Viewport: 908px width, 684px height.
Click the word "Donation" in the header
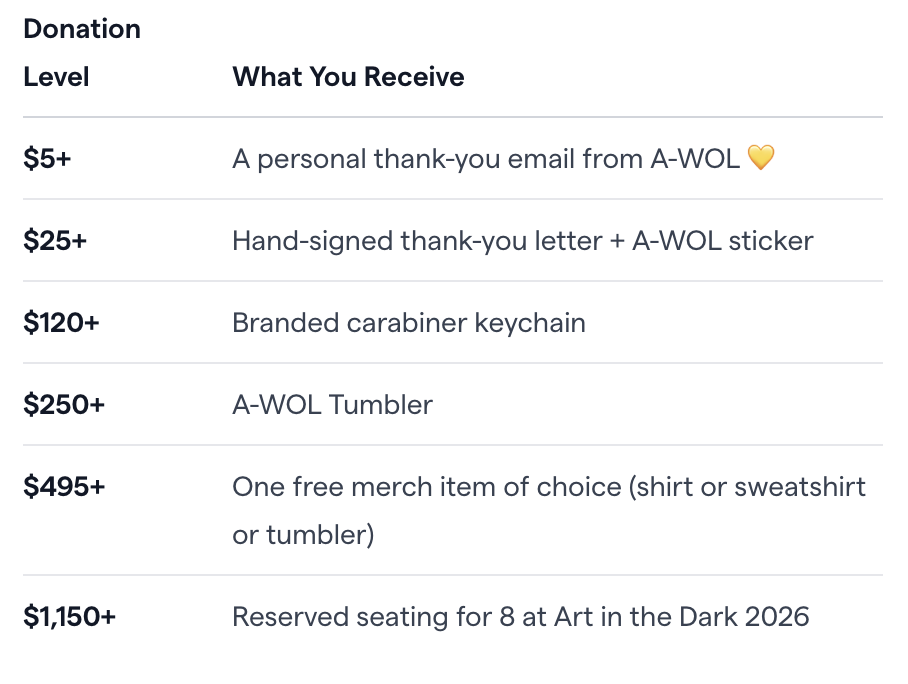82,29
